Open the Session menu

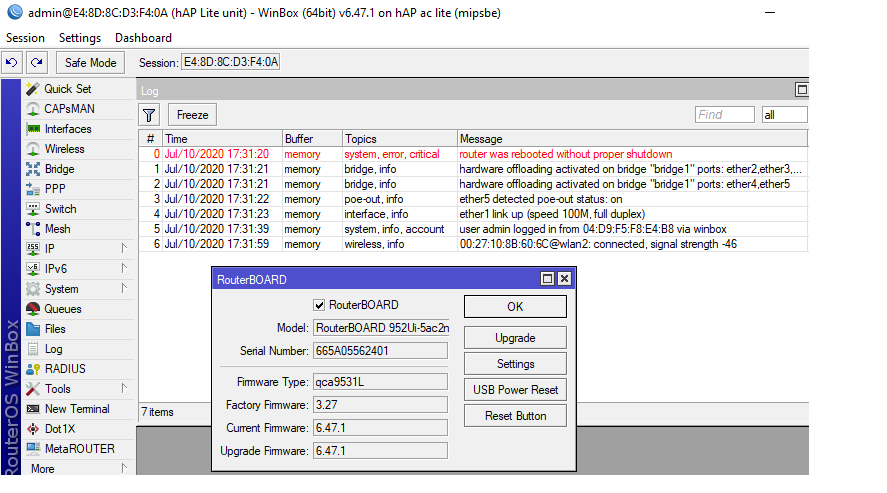[25, 38]
